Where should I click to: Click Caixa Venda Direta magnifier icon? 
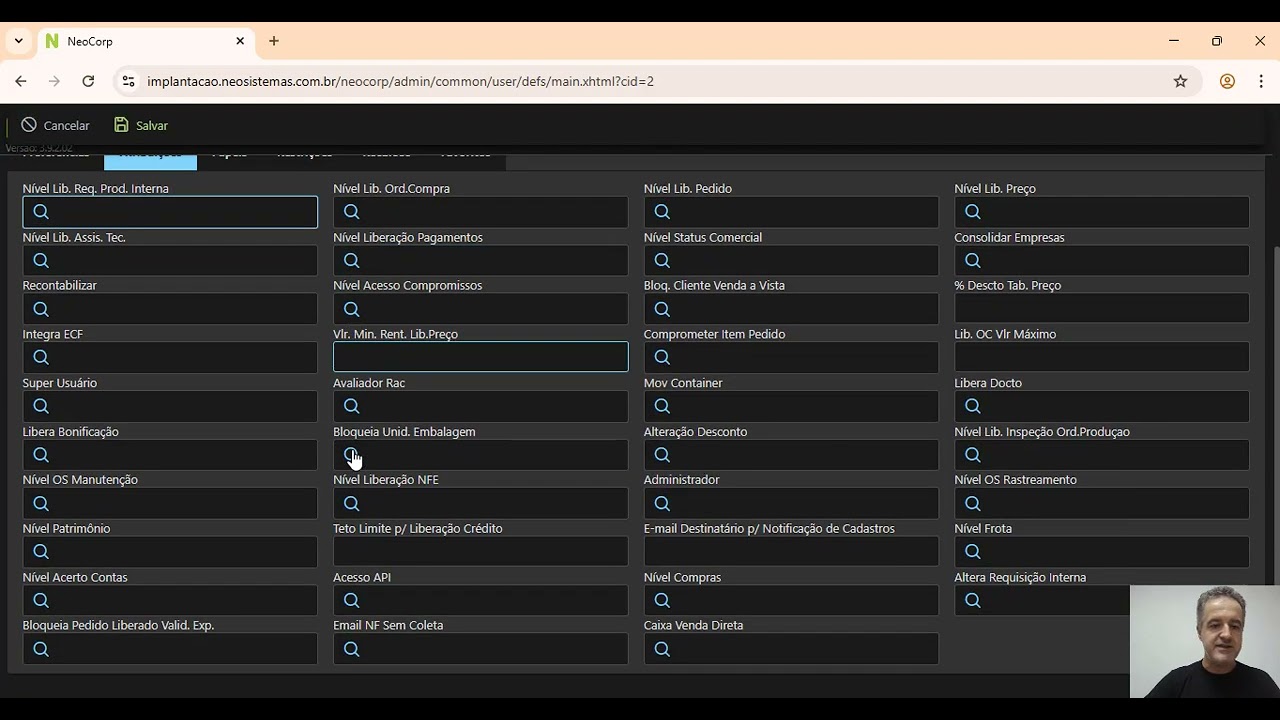point(662,649)
